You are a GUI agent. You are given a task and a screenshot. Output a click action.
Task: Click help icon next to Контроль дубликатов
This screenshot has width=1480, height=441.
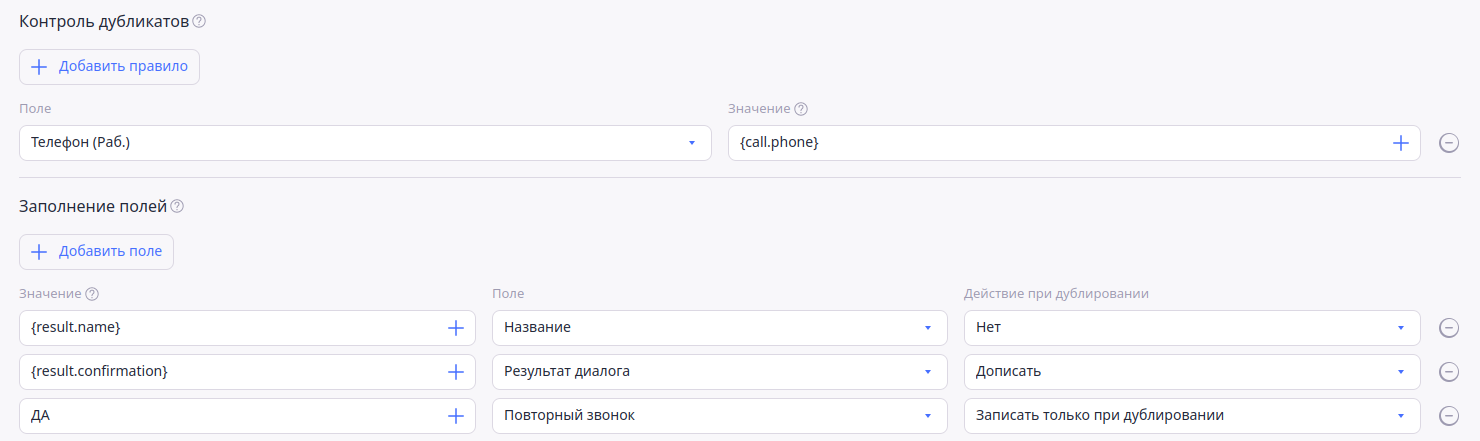[199, 21]
